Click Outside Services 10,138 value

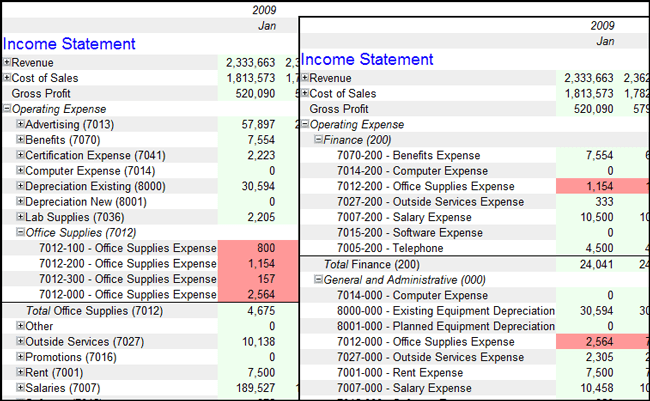pyautogui.click(x=259, y=342)
